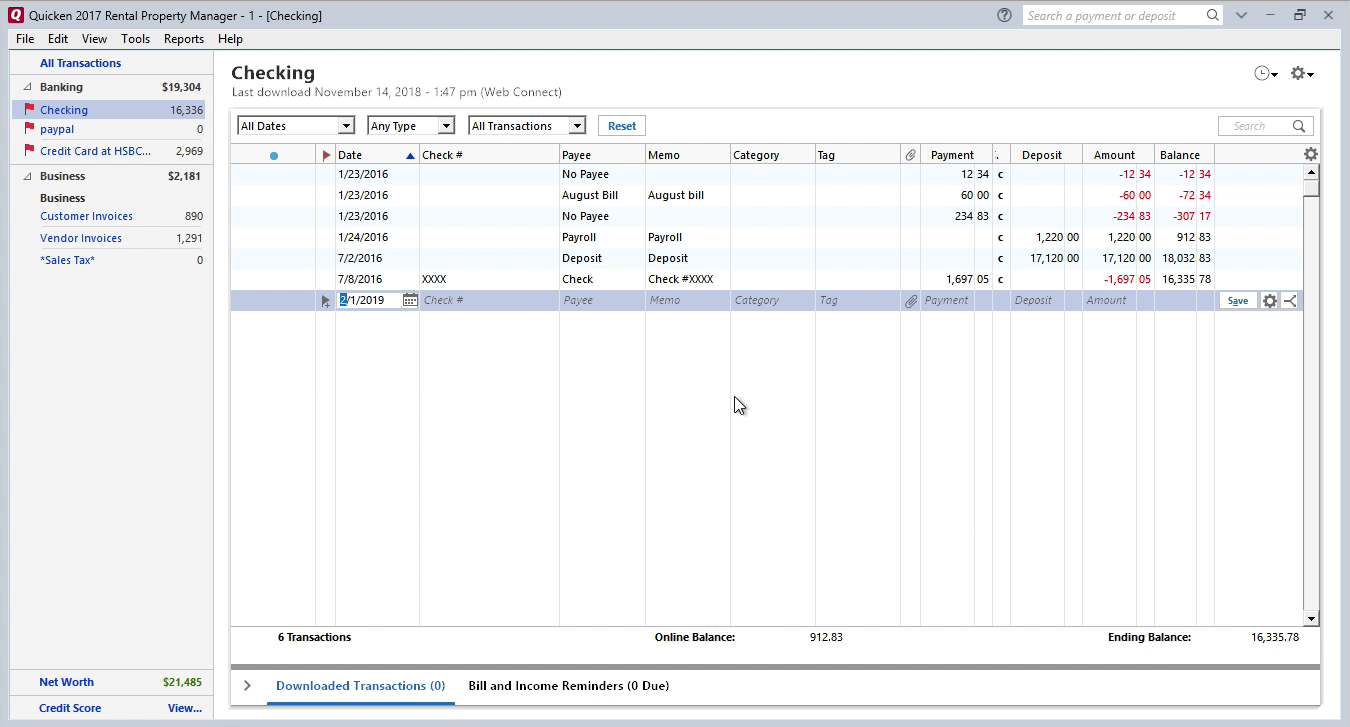
Task: Sort by the Date column header
Action: tap(377, 155)
